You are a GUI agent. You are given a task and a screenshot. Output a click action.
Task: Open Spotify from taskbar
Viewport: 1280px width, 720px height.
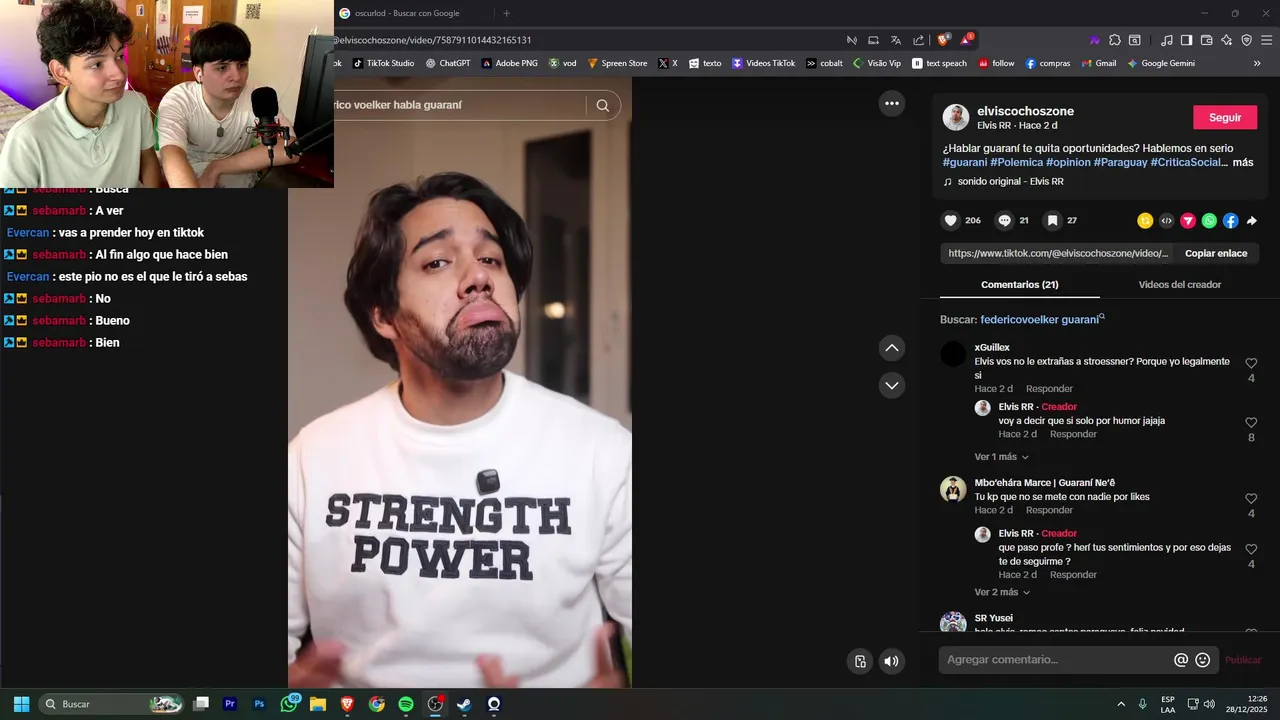tap(406, 704)
